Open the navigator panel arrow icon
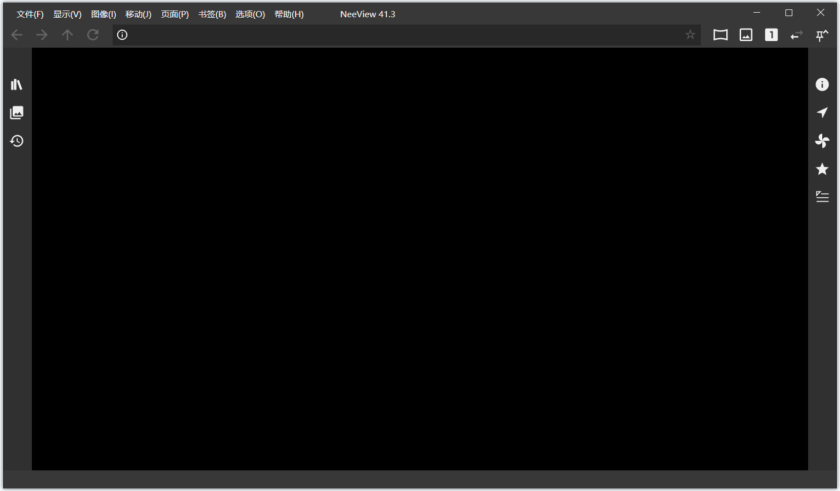The image size is (840, 491). point(822,112)
